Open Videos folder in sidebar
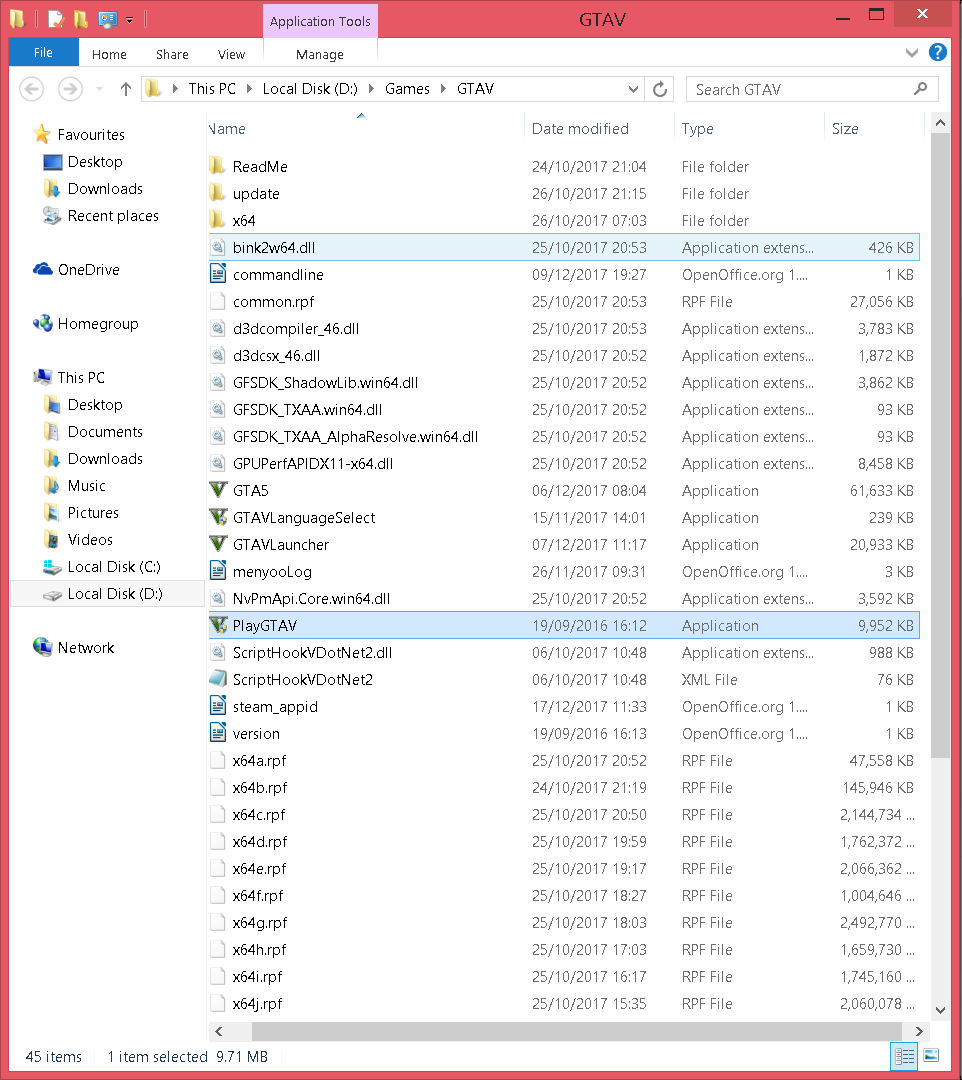962x1080 pixels. pos(90,539)
